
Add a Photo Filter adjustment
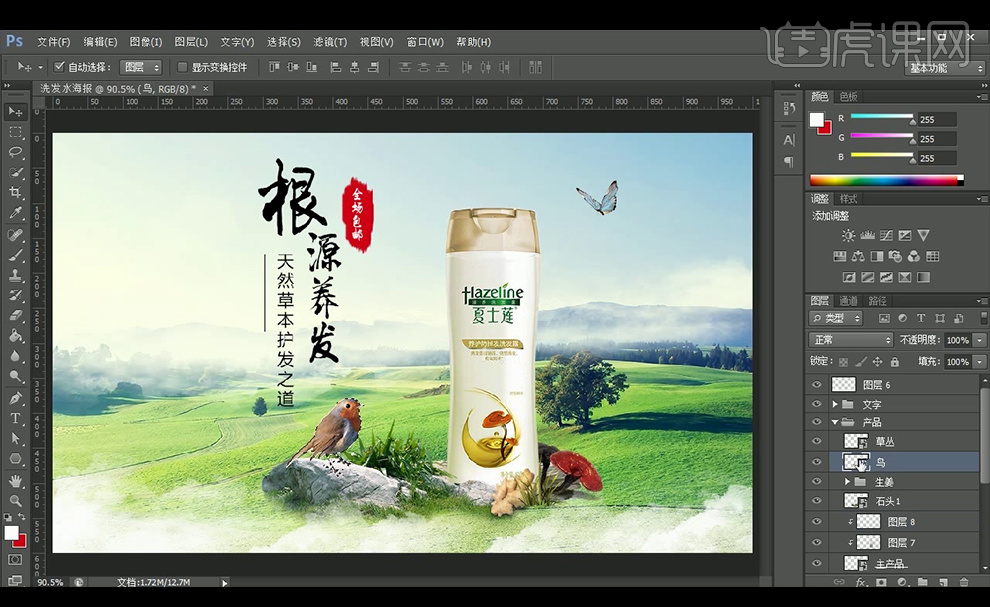[x=895, y=256]
